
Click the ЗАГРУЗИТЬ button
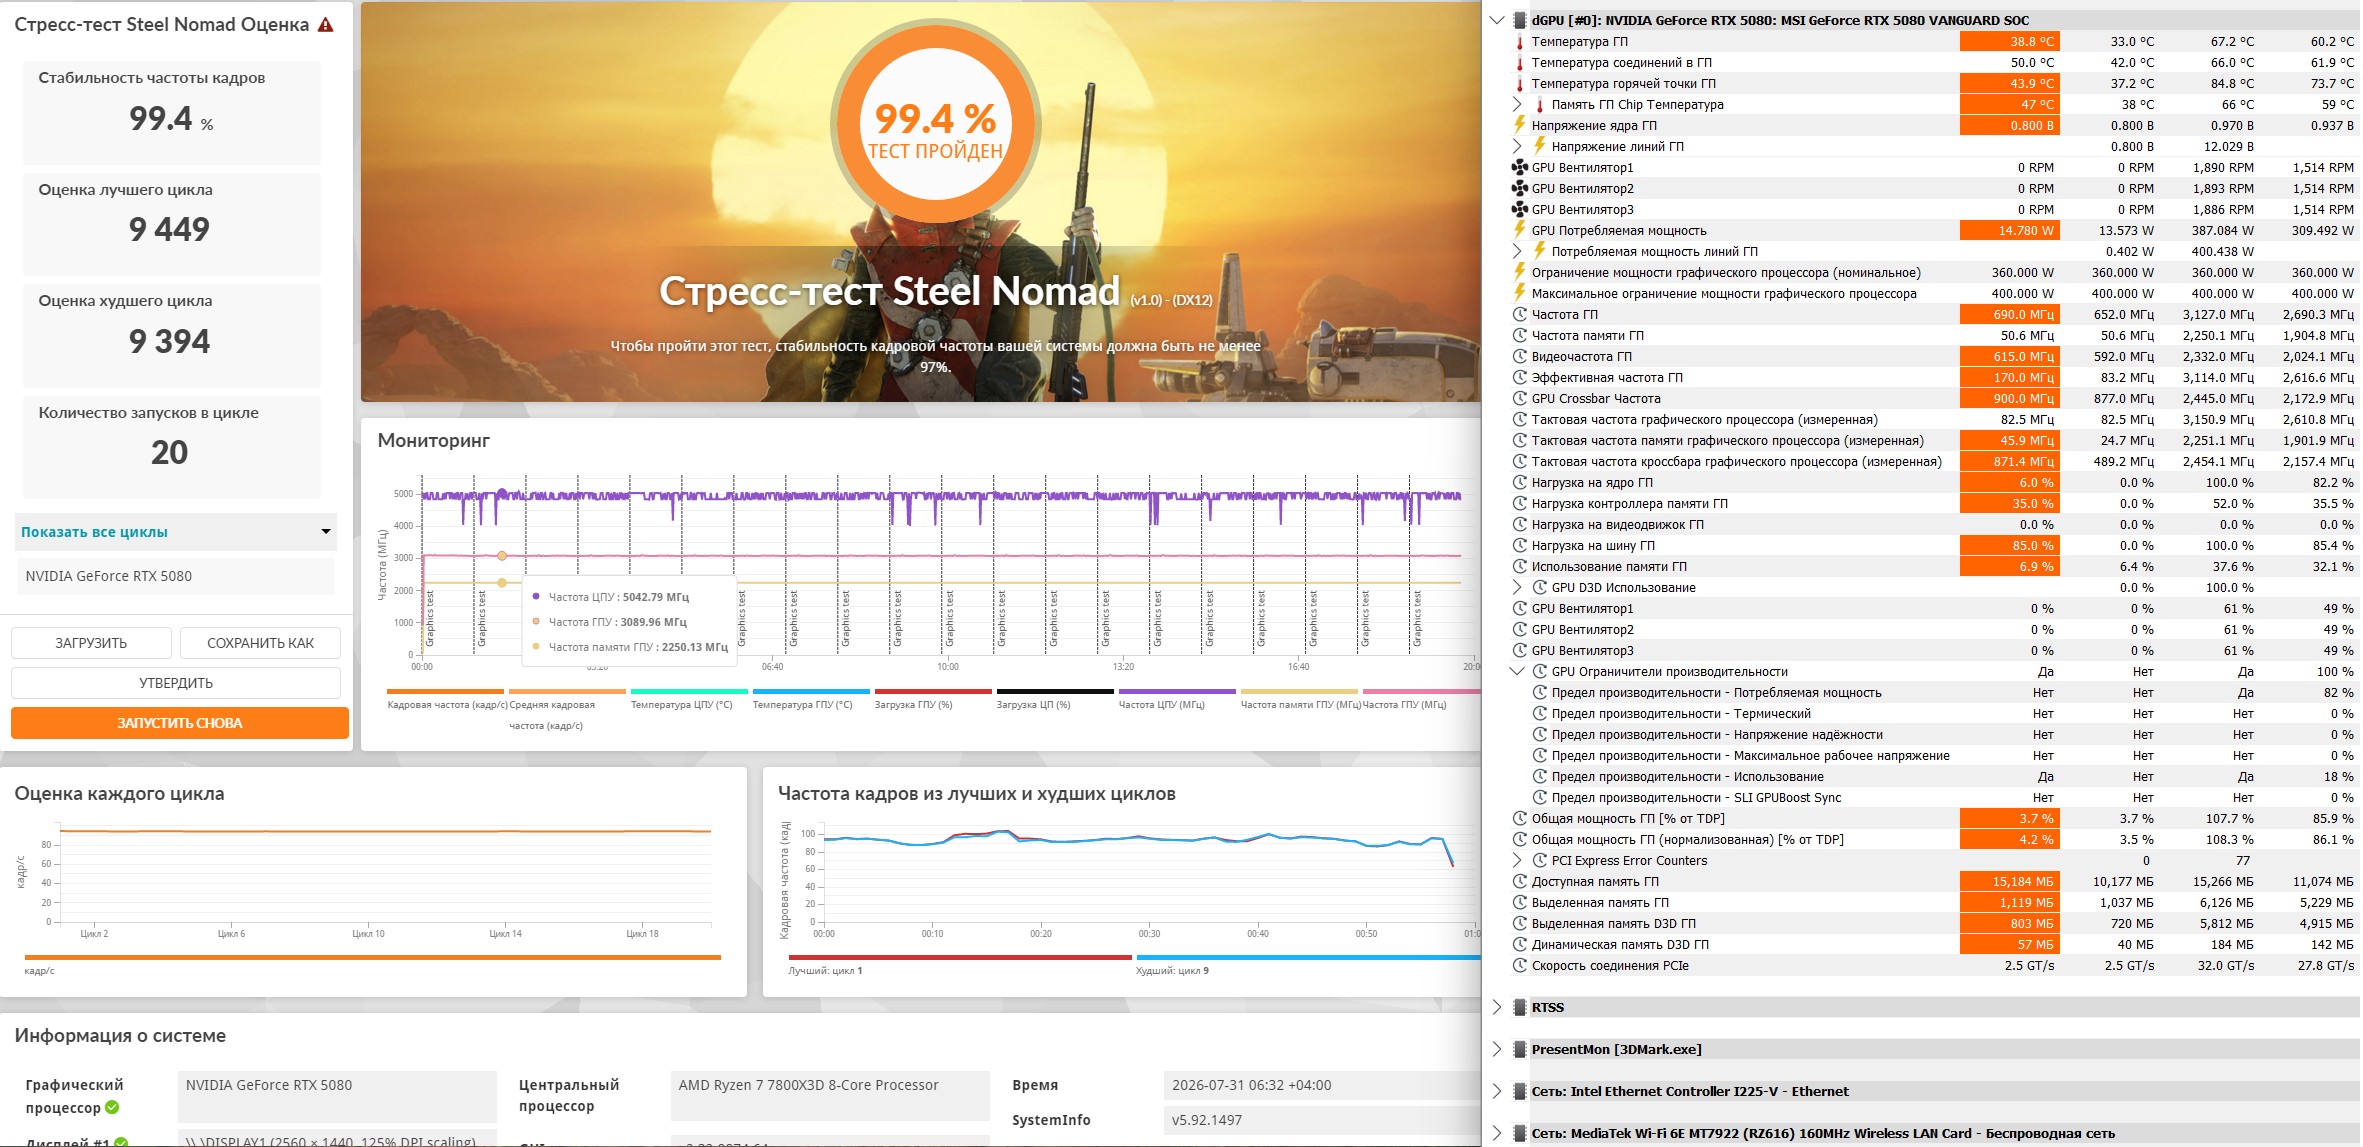pyautogui.click(x=91, y=643)
